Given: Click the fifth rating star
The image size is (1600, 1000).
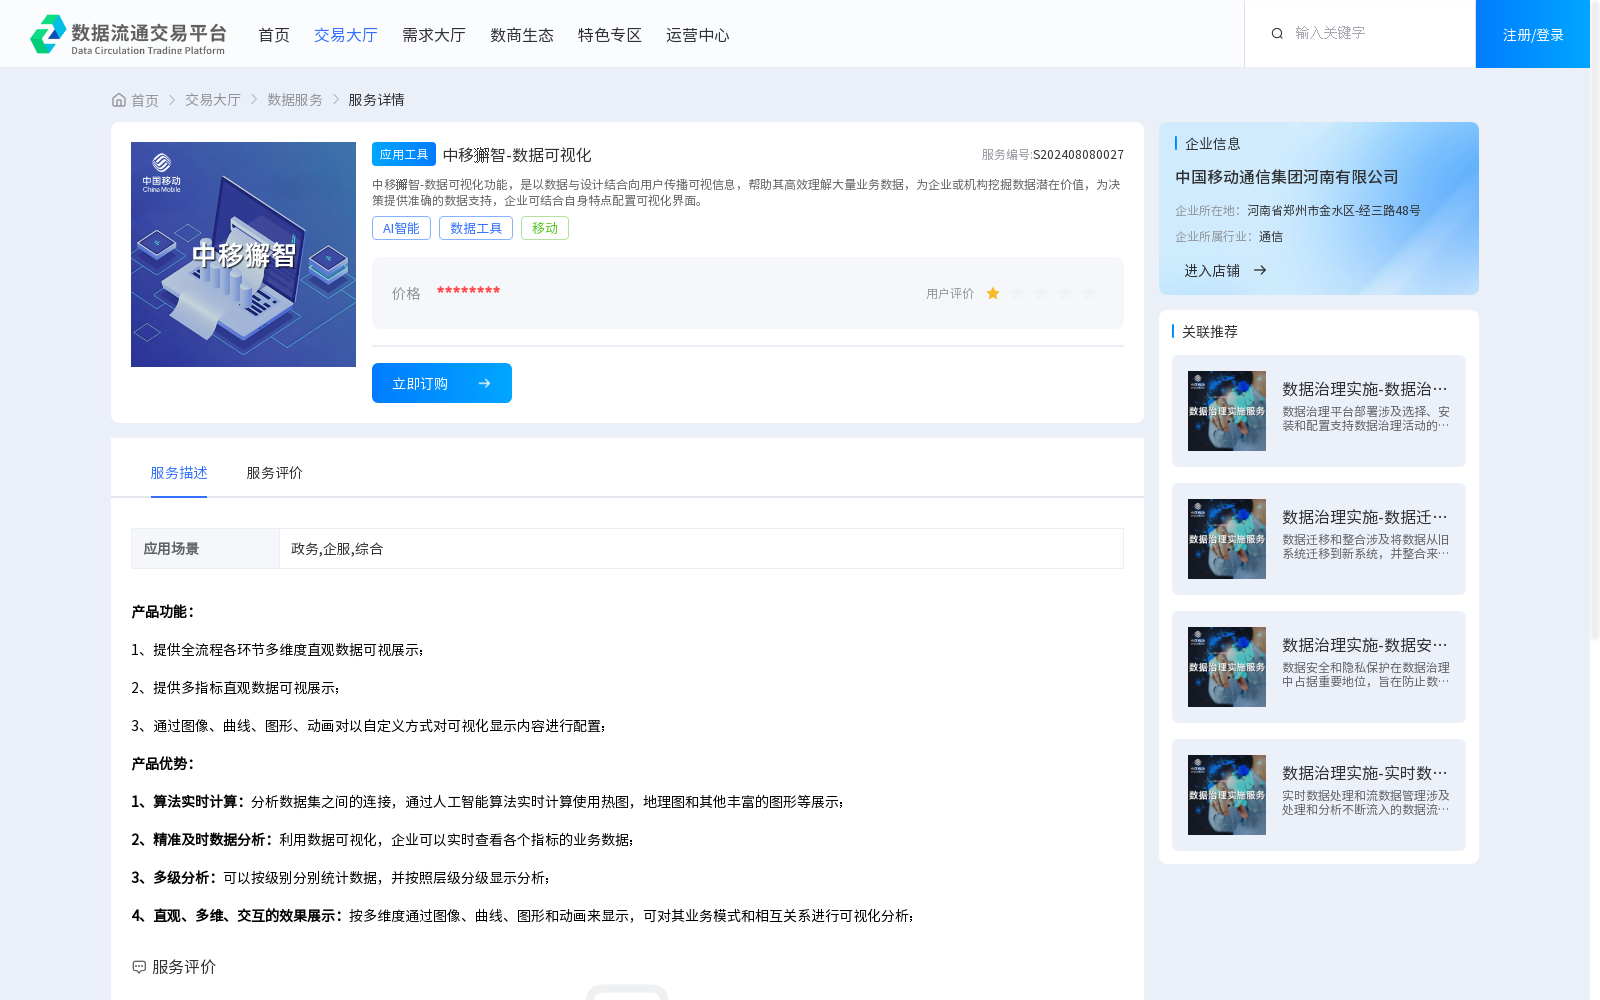Looking at the screenshot, I should point(1089,293).
